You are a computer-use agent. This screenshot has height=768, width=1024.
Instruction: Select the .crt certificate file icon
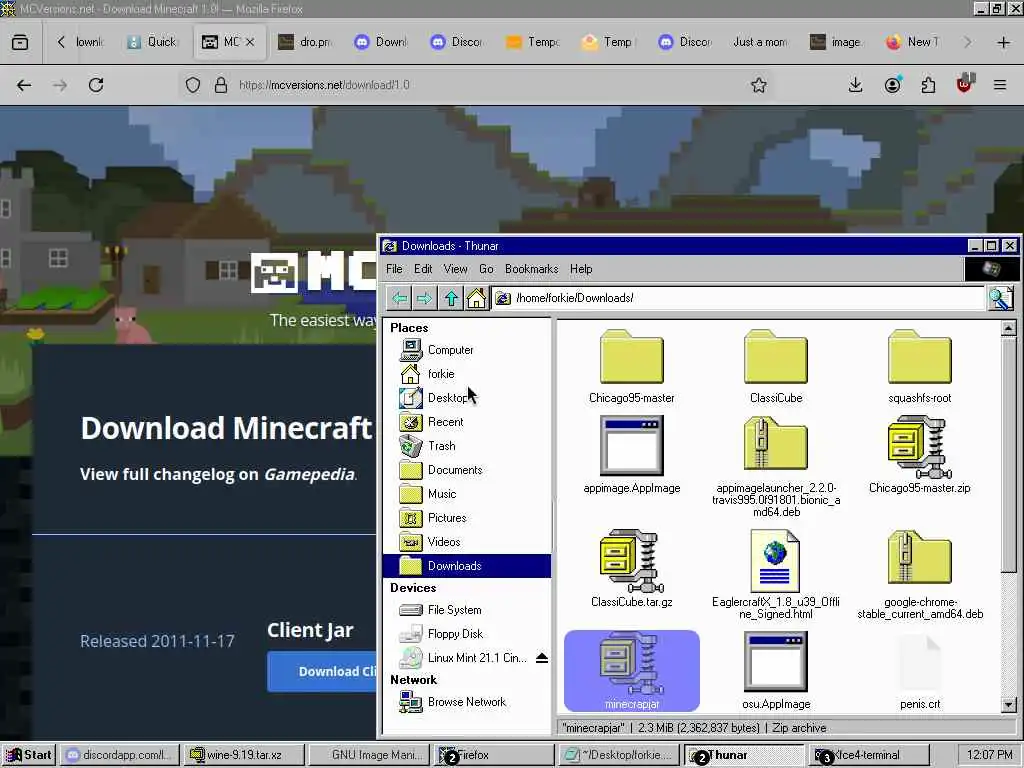pos(920,664)
